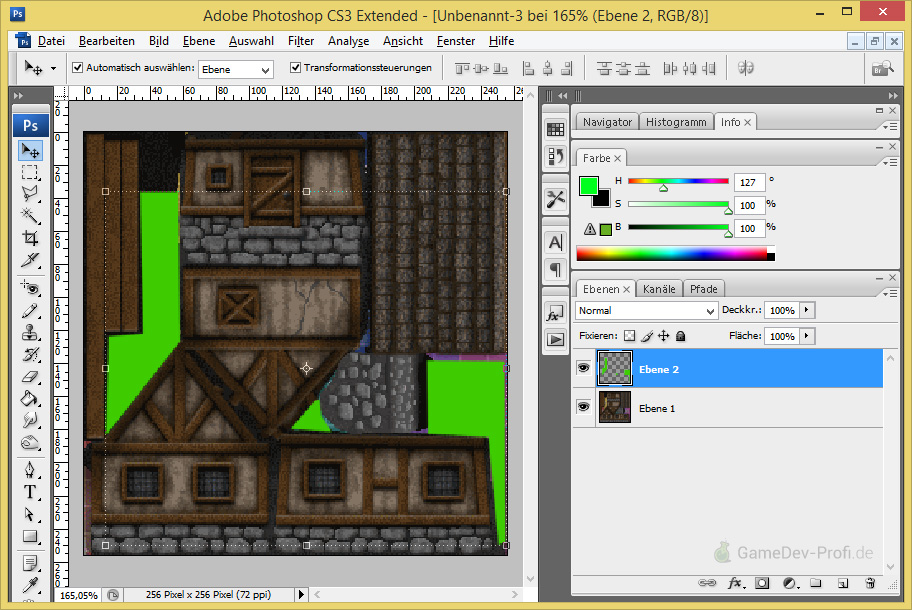Open the Ebene auto-select dropdown
The width and height of the screenshot is (912, 610).
pos(236,69)
